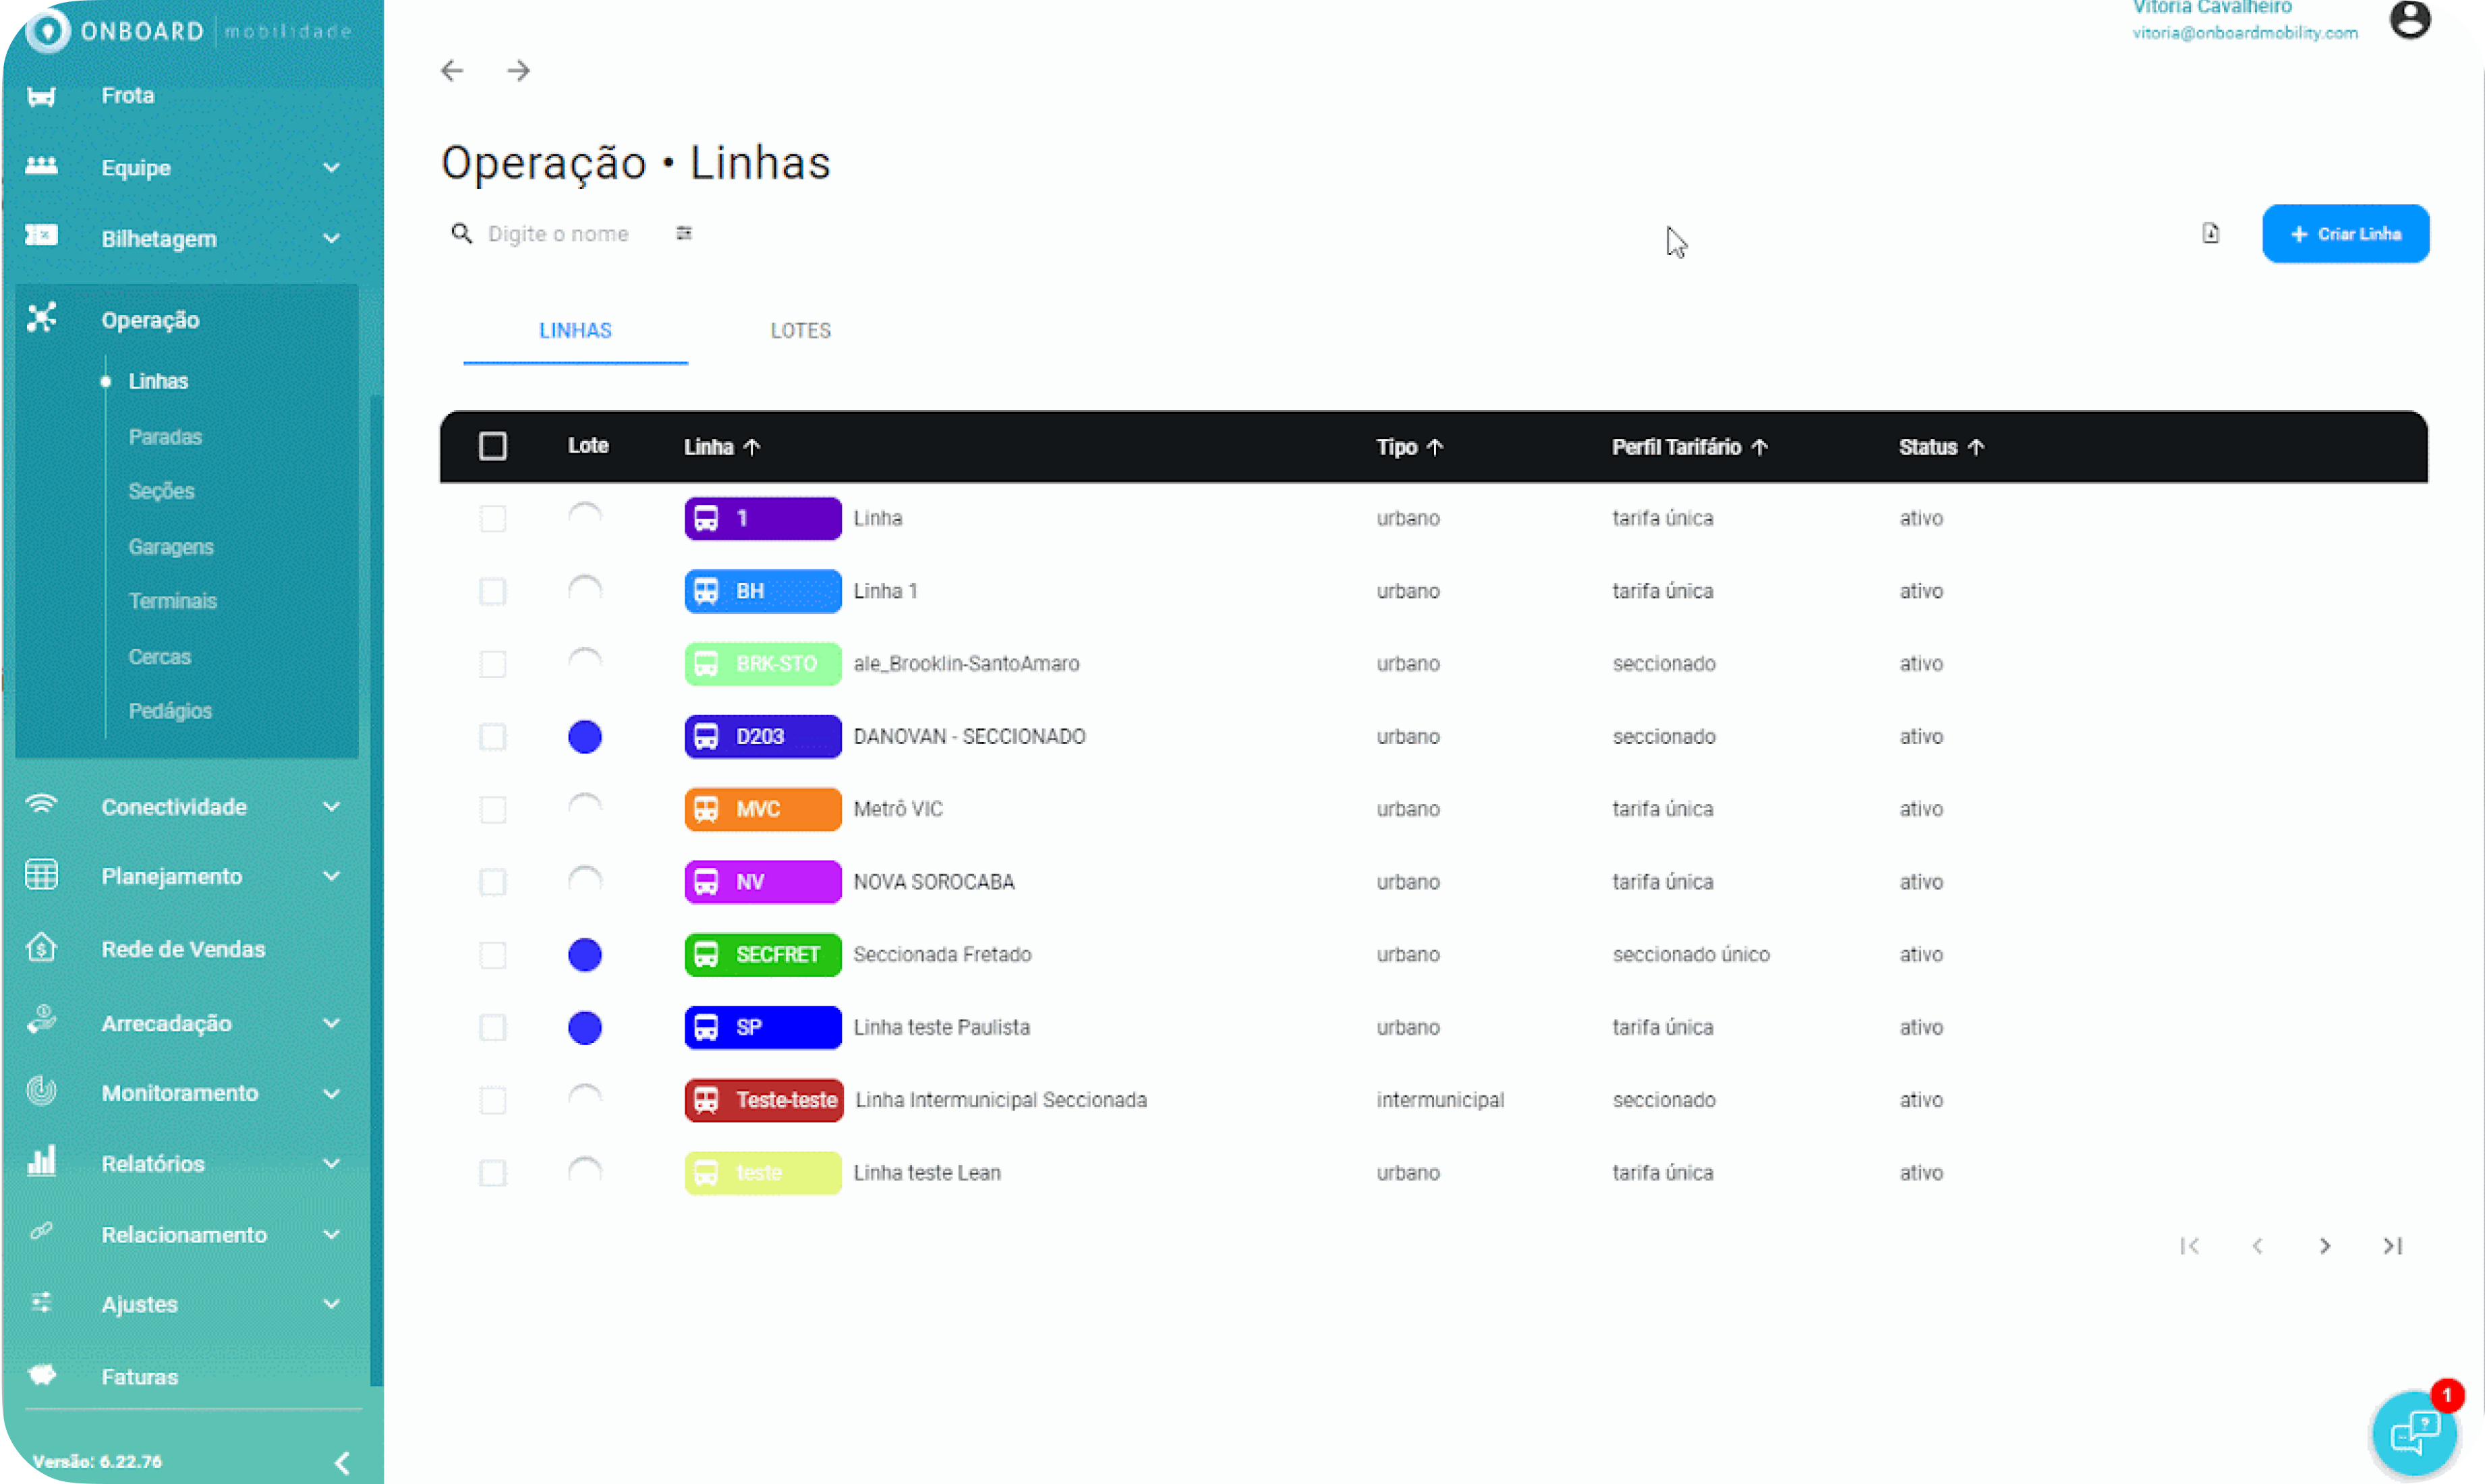
Task: Expand the Monitoramento menu chevron
Action: point(331,1093)
